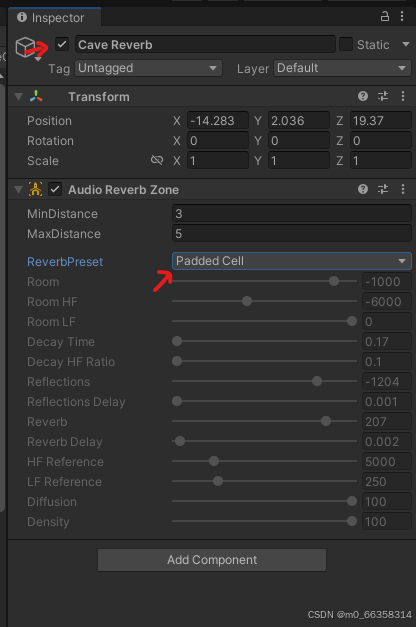The height and width of the screenshot is (627, 416).
Task: Click the Room HF slider handle
Action: [x=247, y=301]
